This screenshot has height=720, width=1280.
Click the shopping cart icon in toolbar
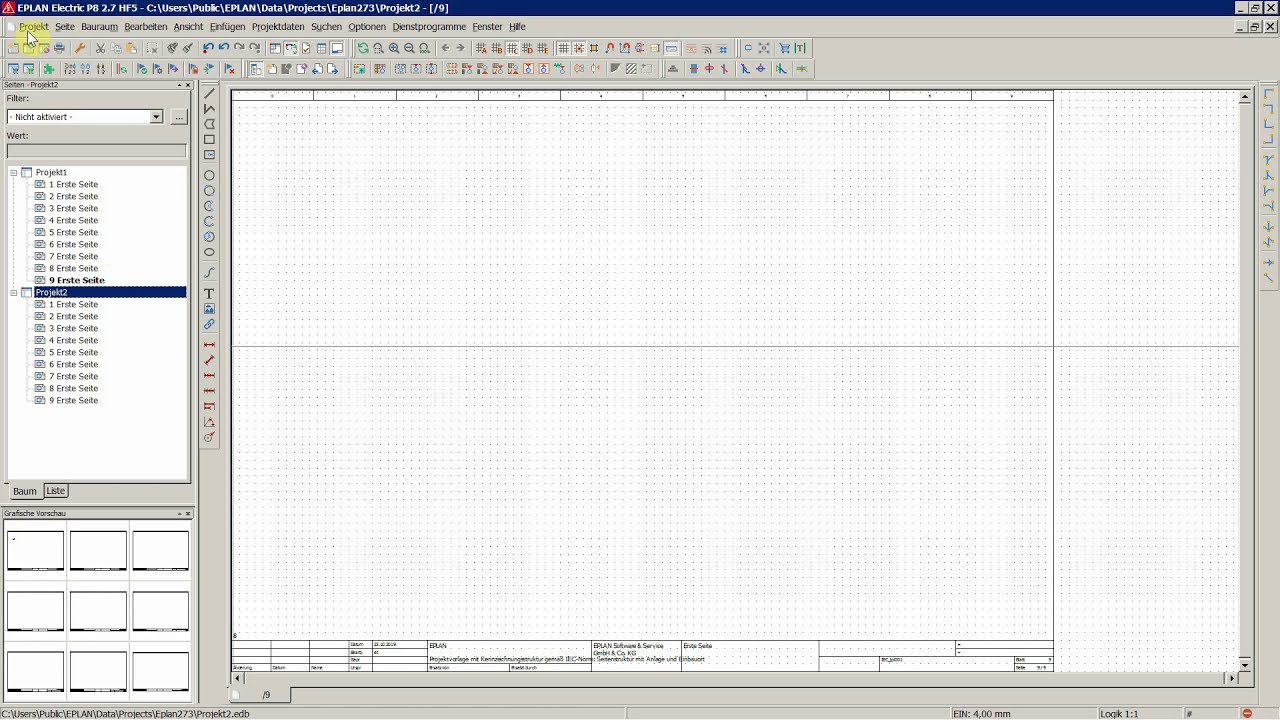pyautogui.click(x=785, y=48)
